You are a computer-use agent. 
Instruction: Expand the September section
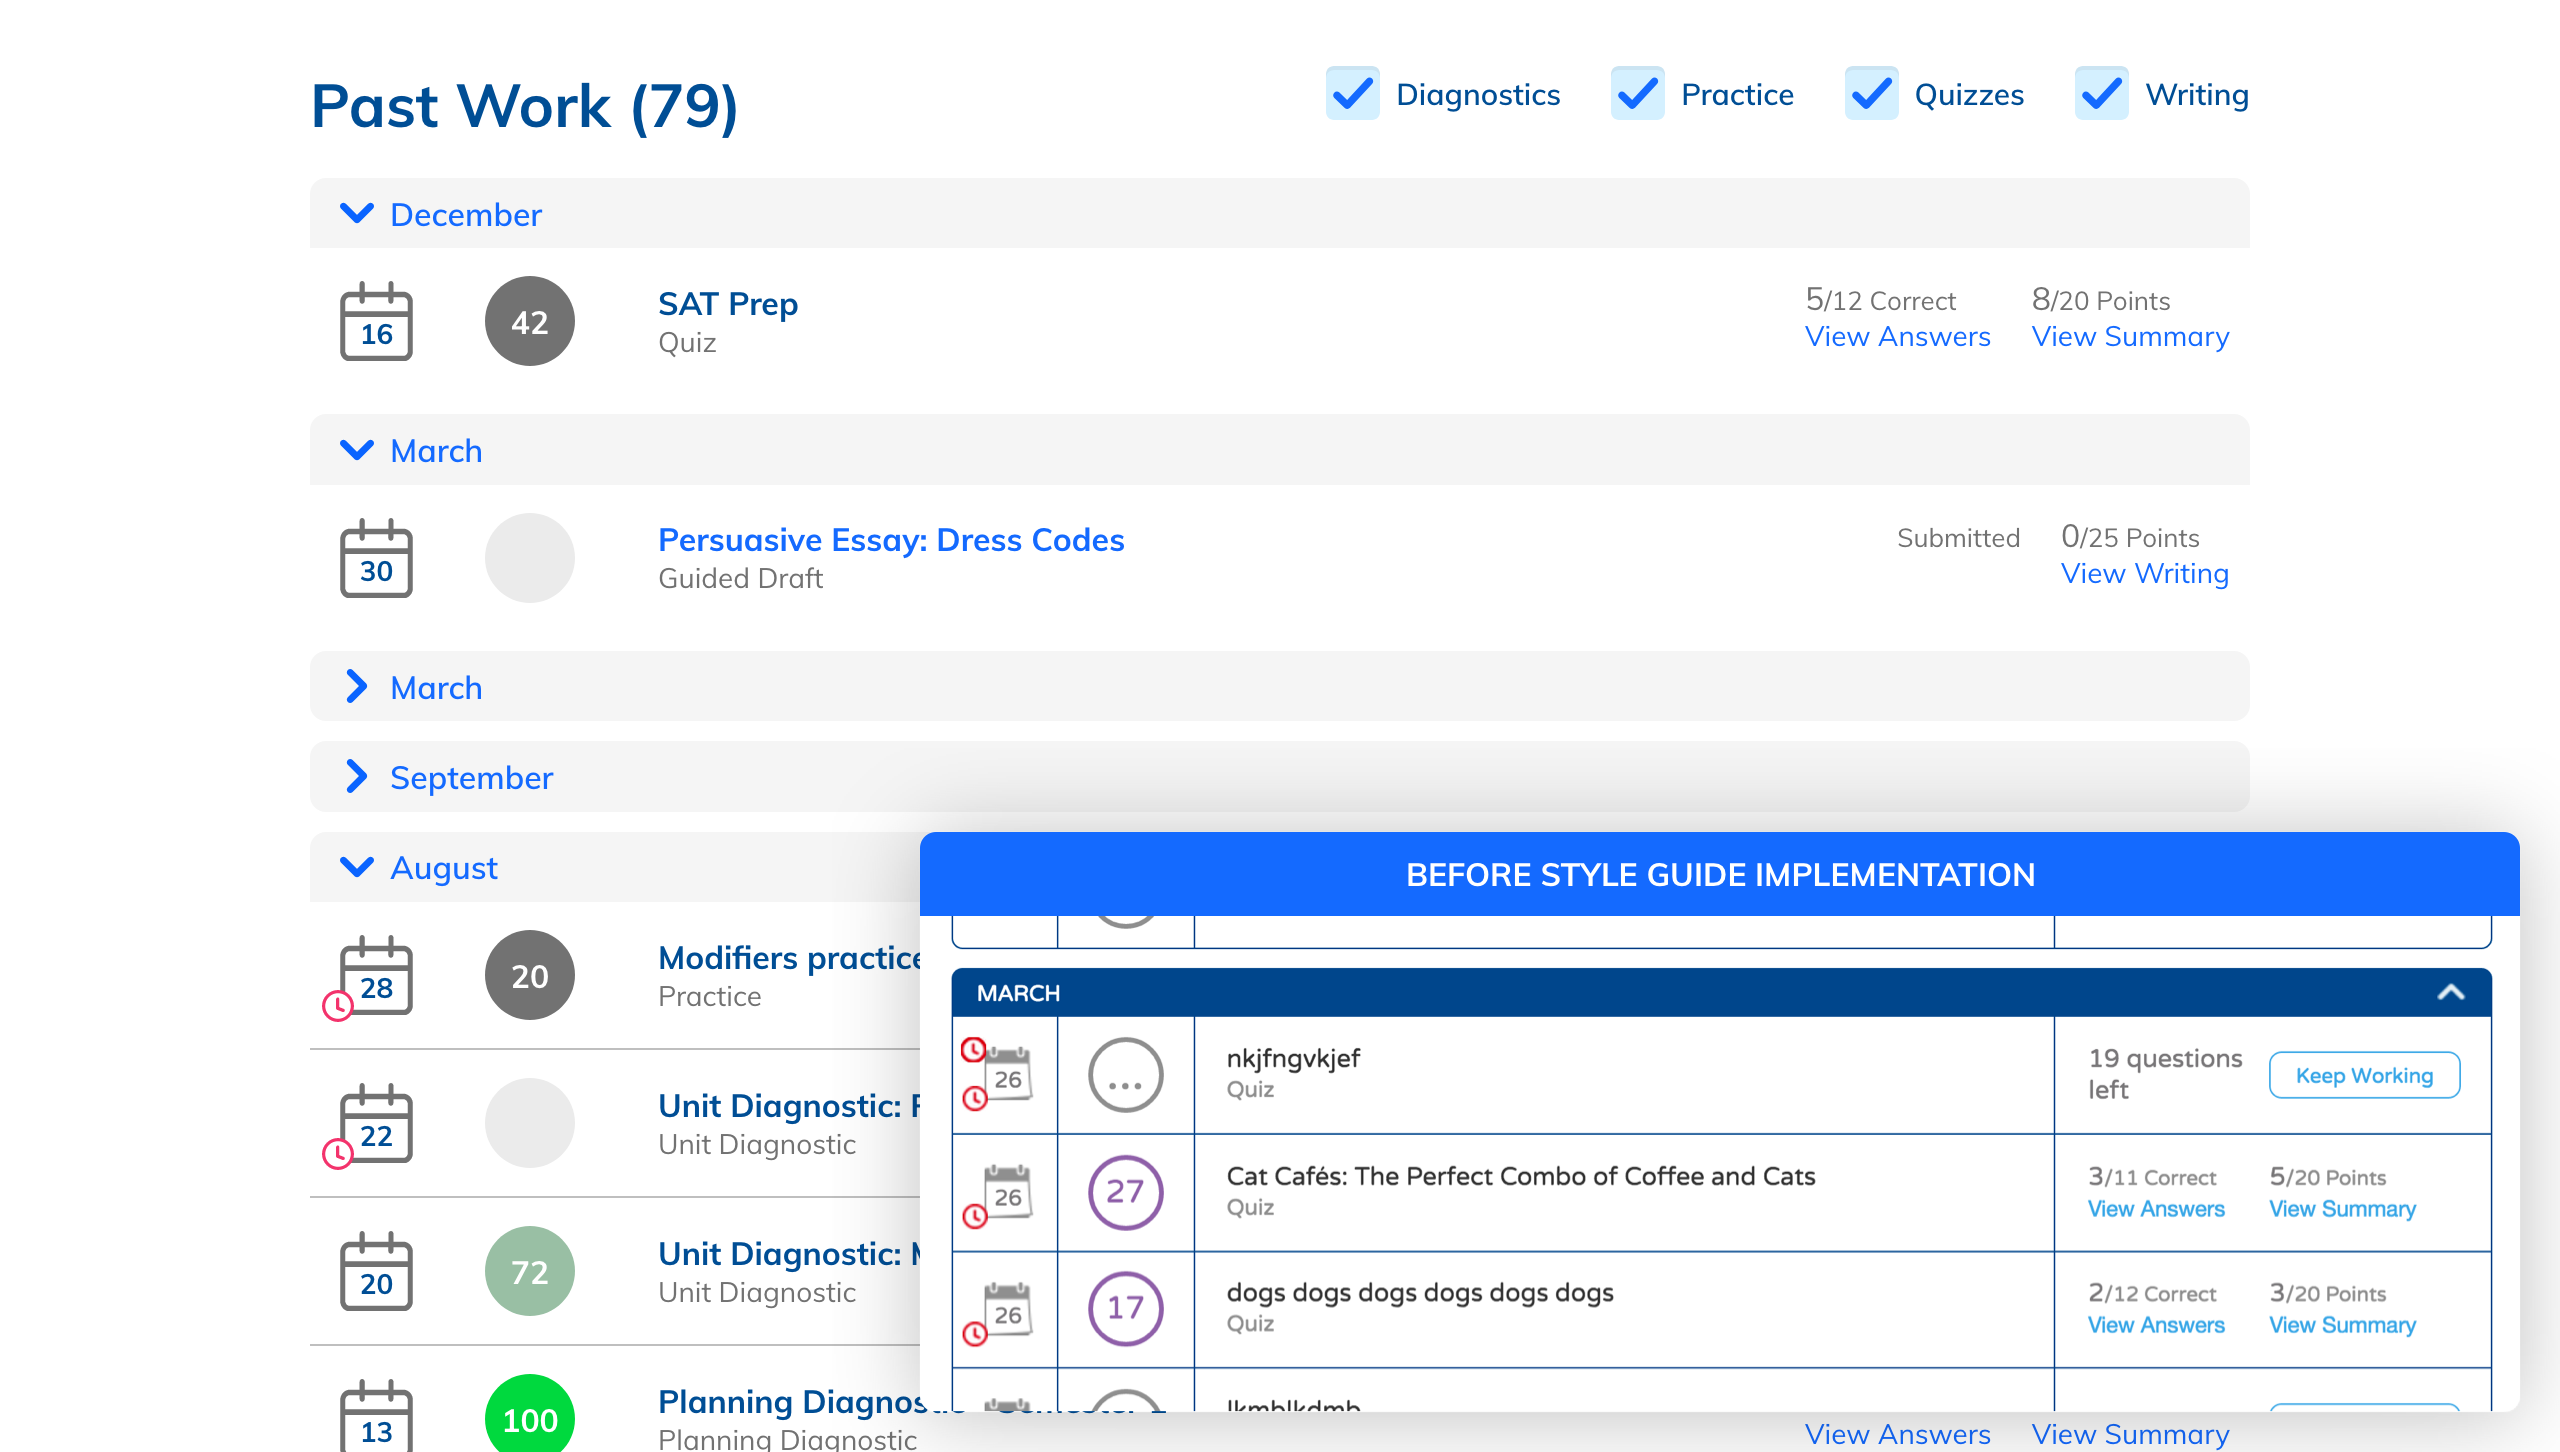tap(357, 777)
